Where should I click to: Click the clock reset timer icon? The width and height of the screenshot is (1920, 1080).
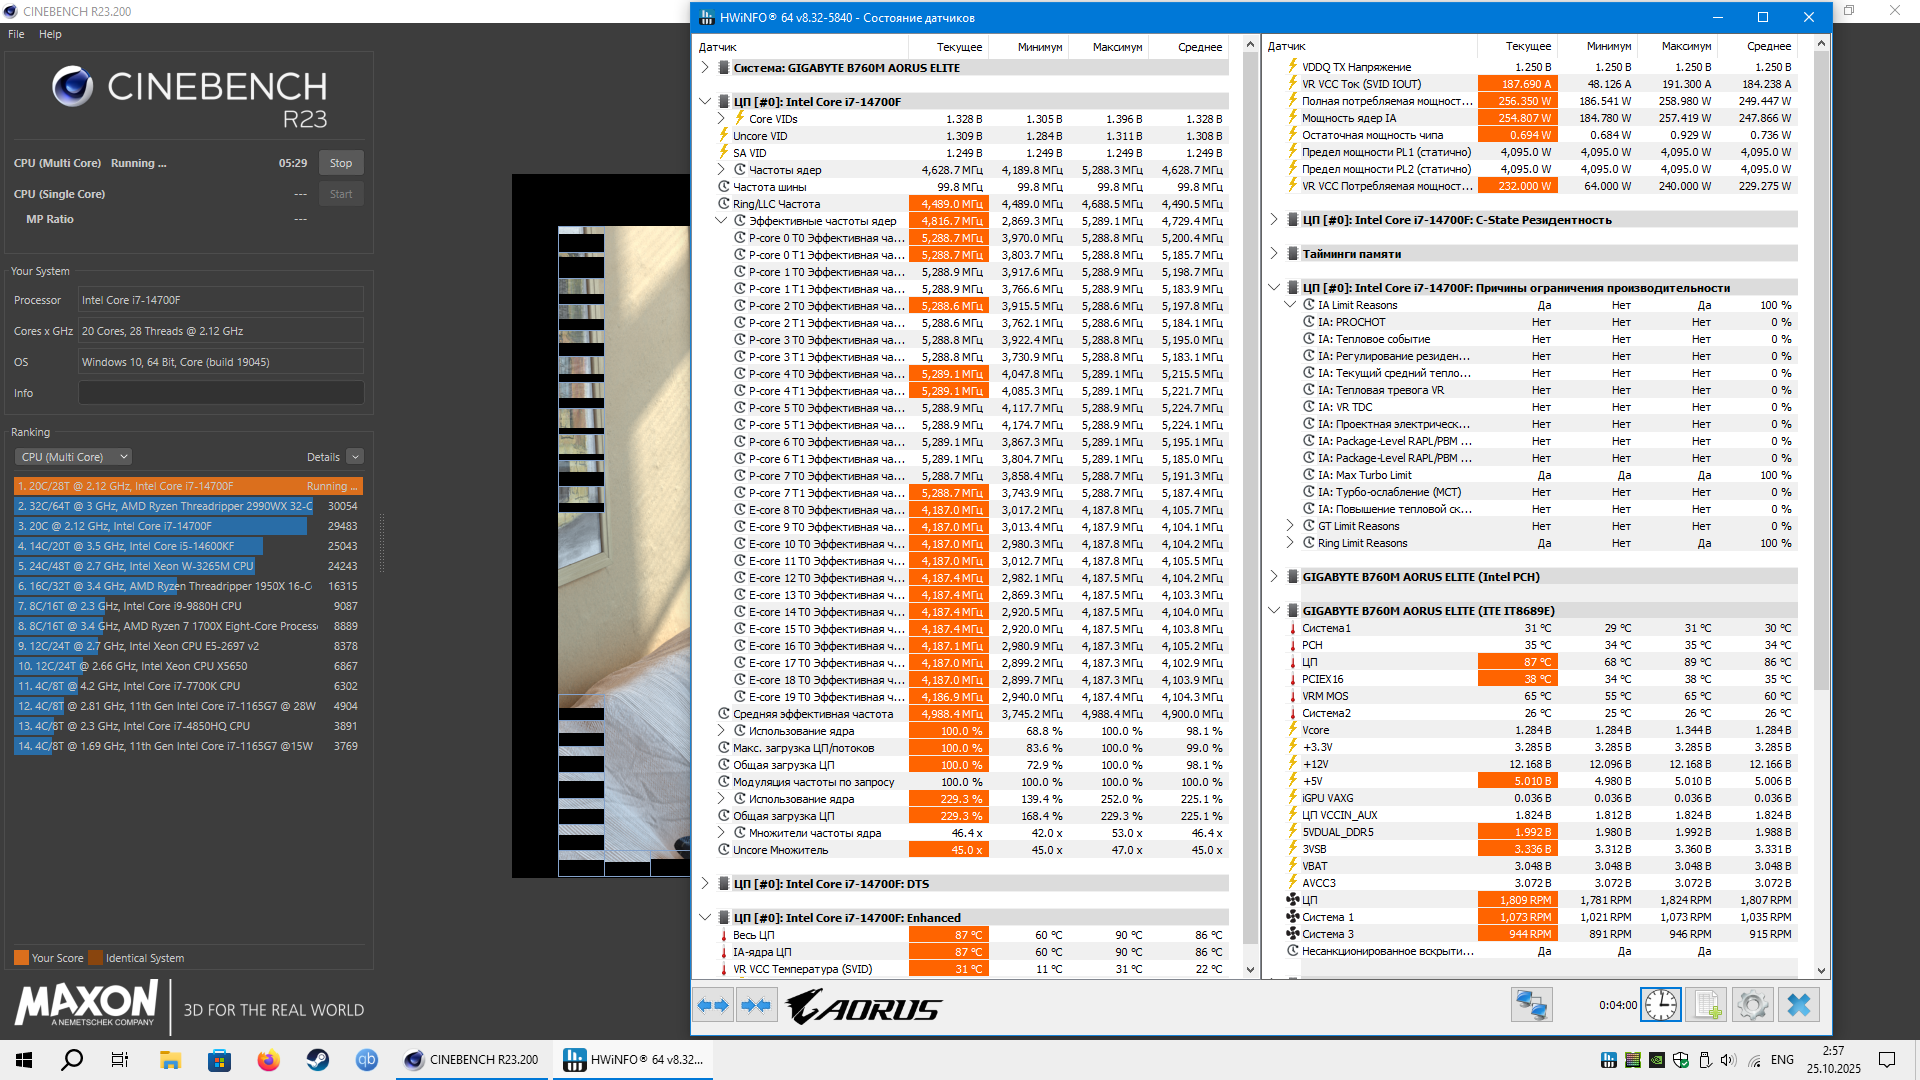point(1661,1005)
